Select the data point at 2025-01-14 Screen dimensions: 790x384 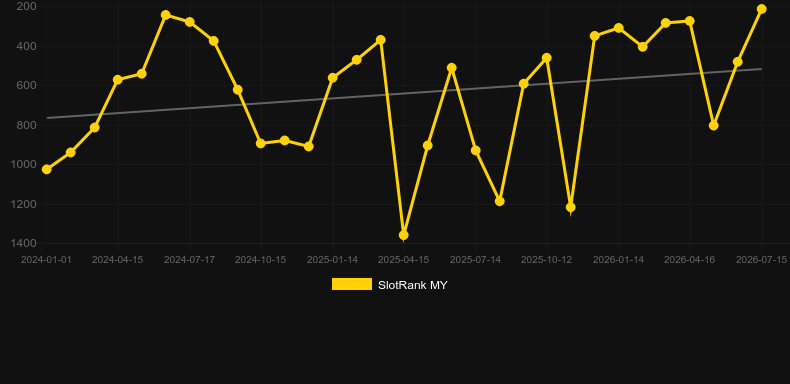coord(333,78)
